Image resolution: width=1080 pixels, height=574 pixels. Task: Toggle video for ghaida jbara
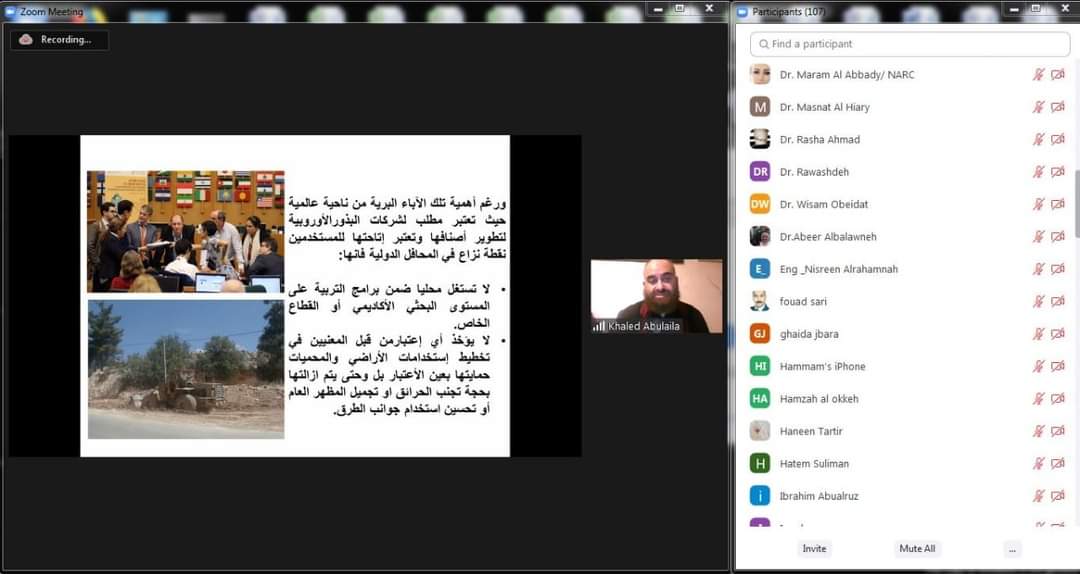tap(1058, 334)
